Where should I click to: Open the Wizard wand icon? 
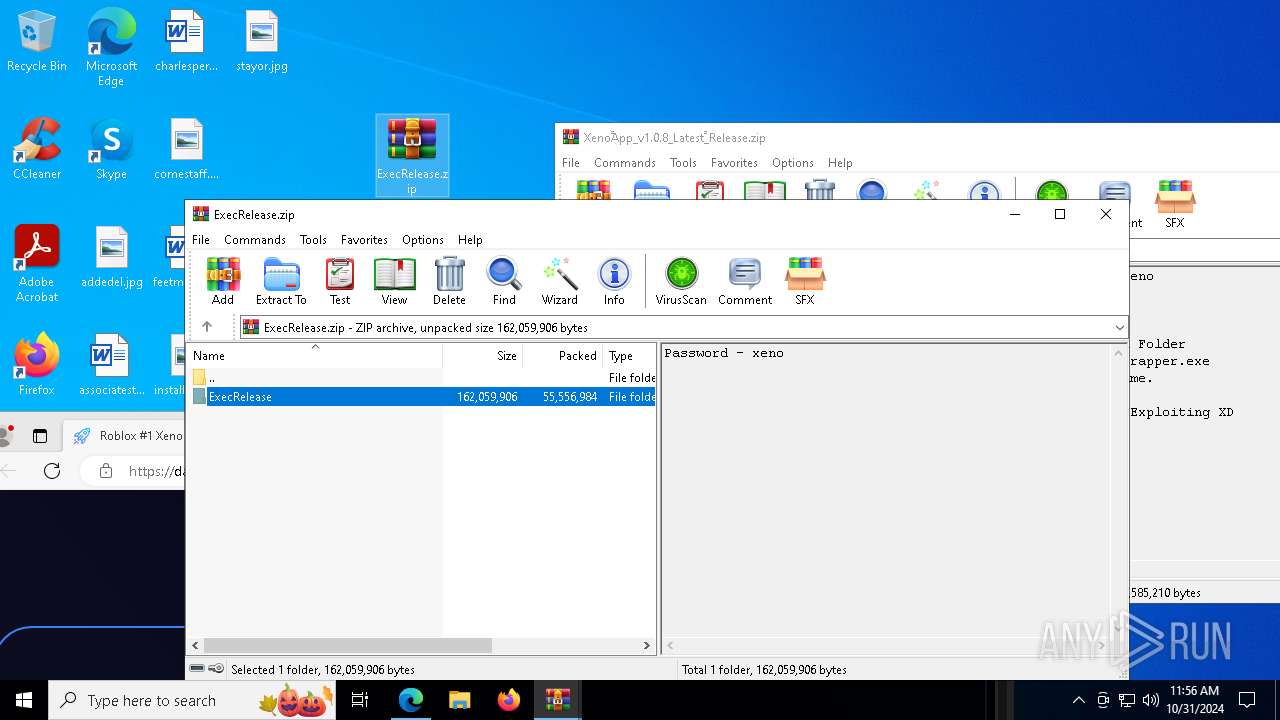pyautogui.click(x=560, y=281)
